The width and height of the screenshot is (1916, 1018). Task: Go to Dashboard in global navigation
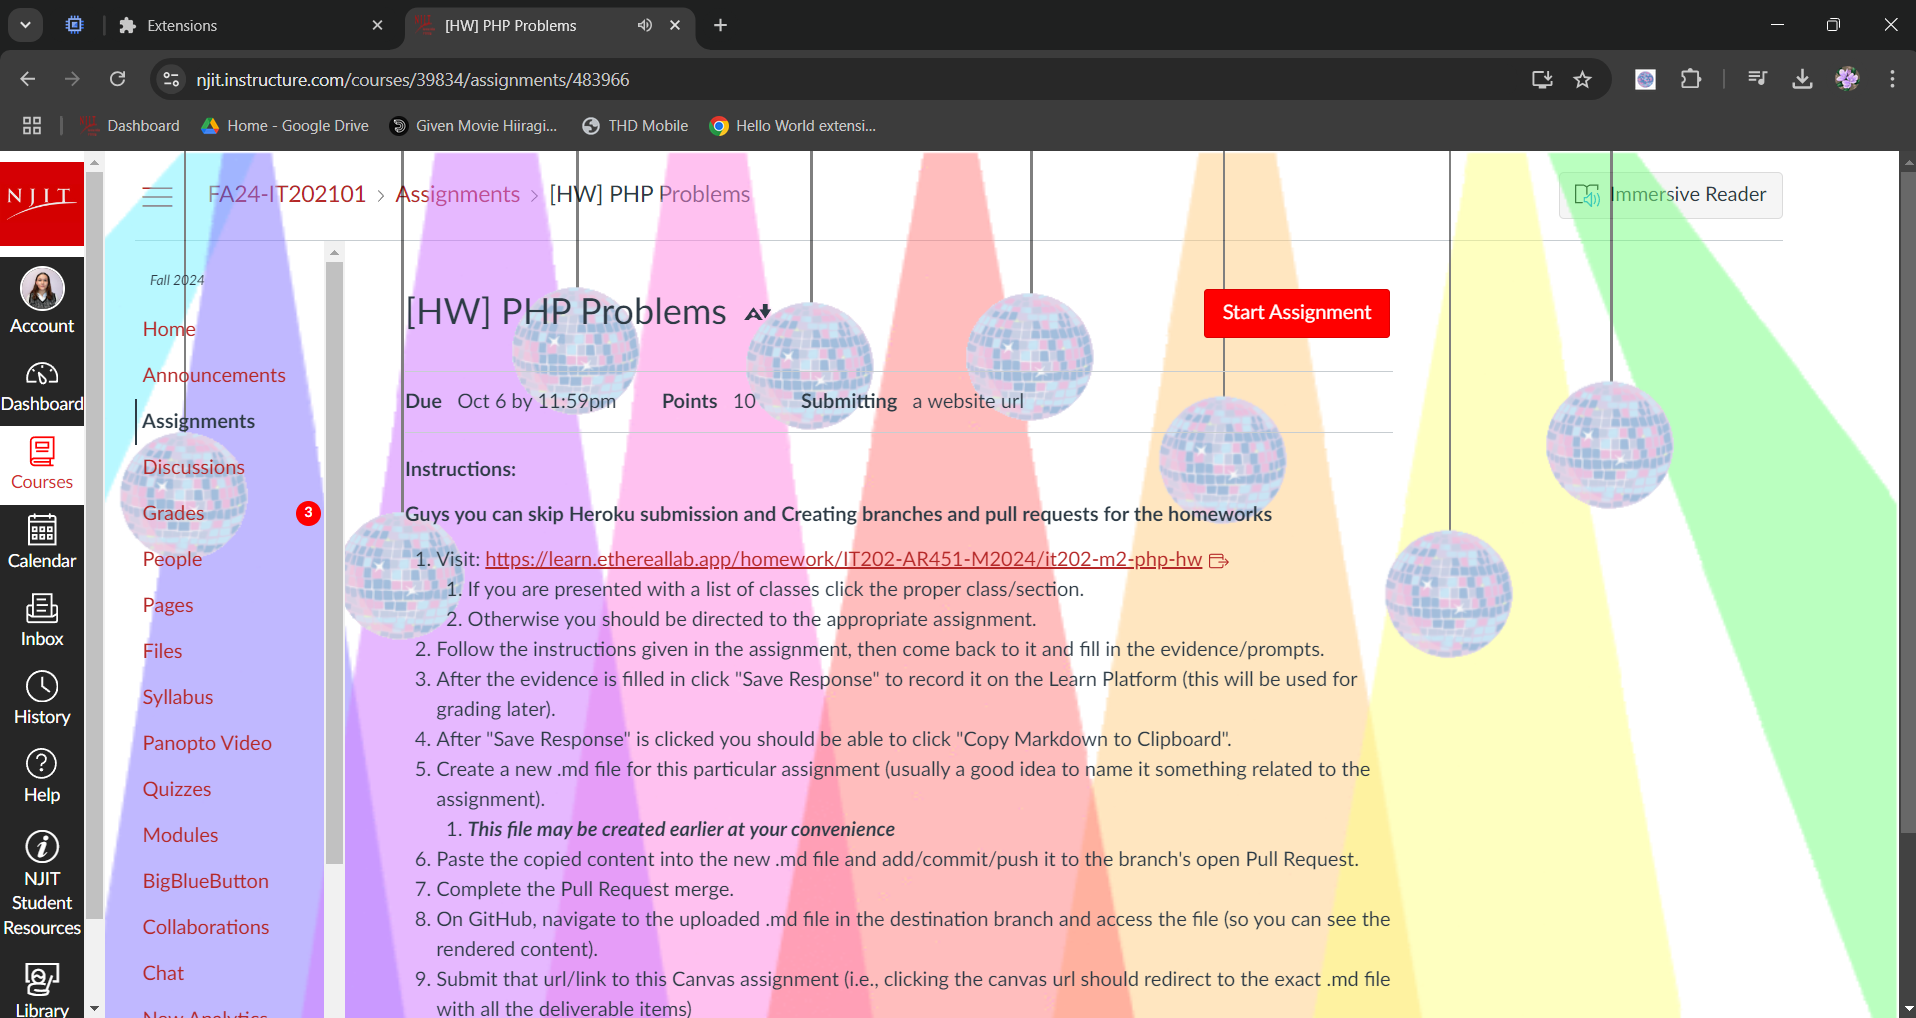(42, 388)
